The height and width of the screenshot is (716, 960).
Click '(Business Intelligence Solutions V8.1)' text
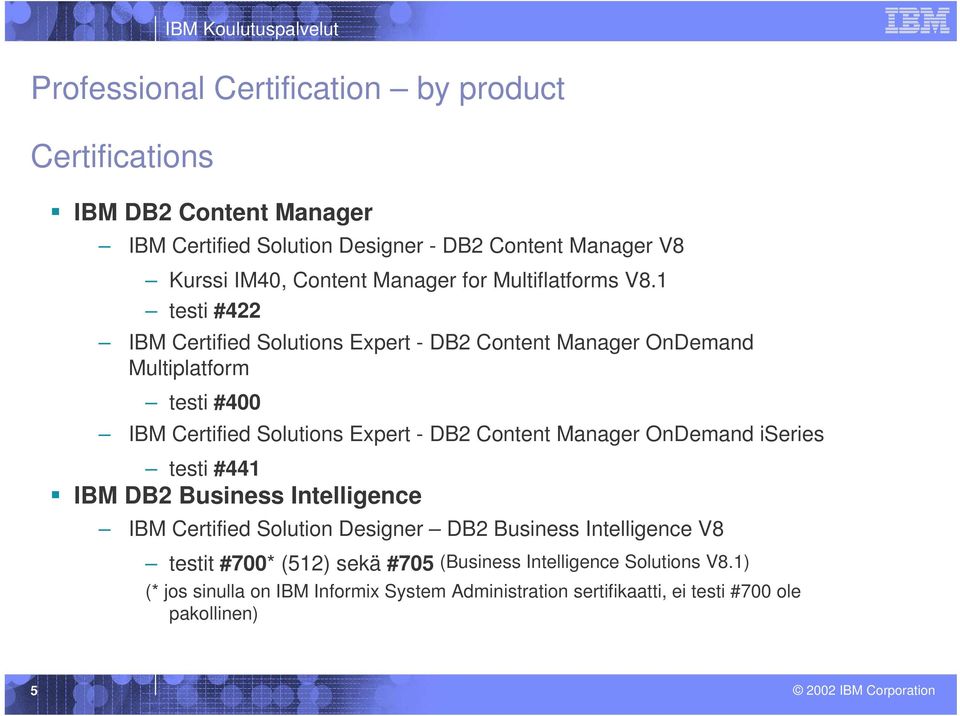click(594, 562)
